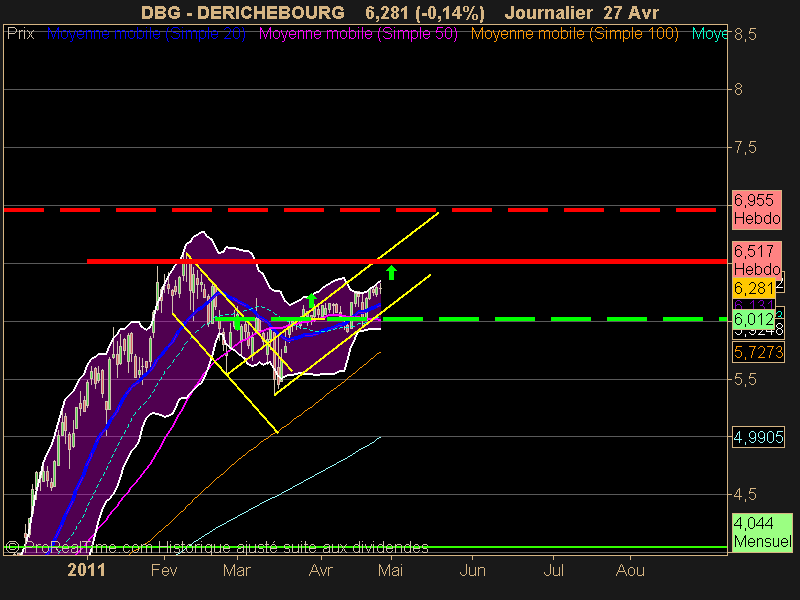Click the "5,5" price axis value

click(x=745, y=379)
